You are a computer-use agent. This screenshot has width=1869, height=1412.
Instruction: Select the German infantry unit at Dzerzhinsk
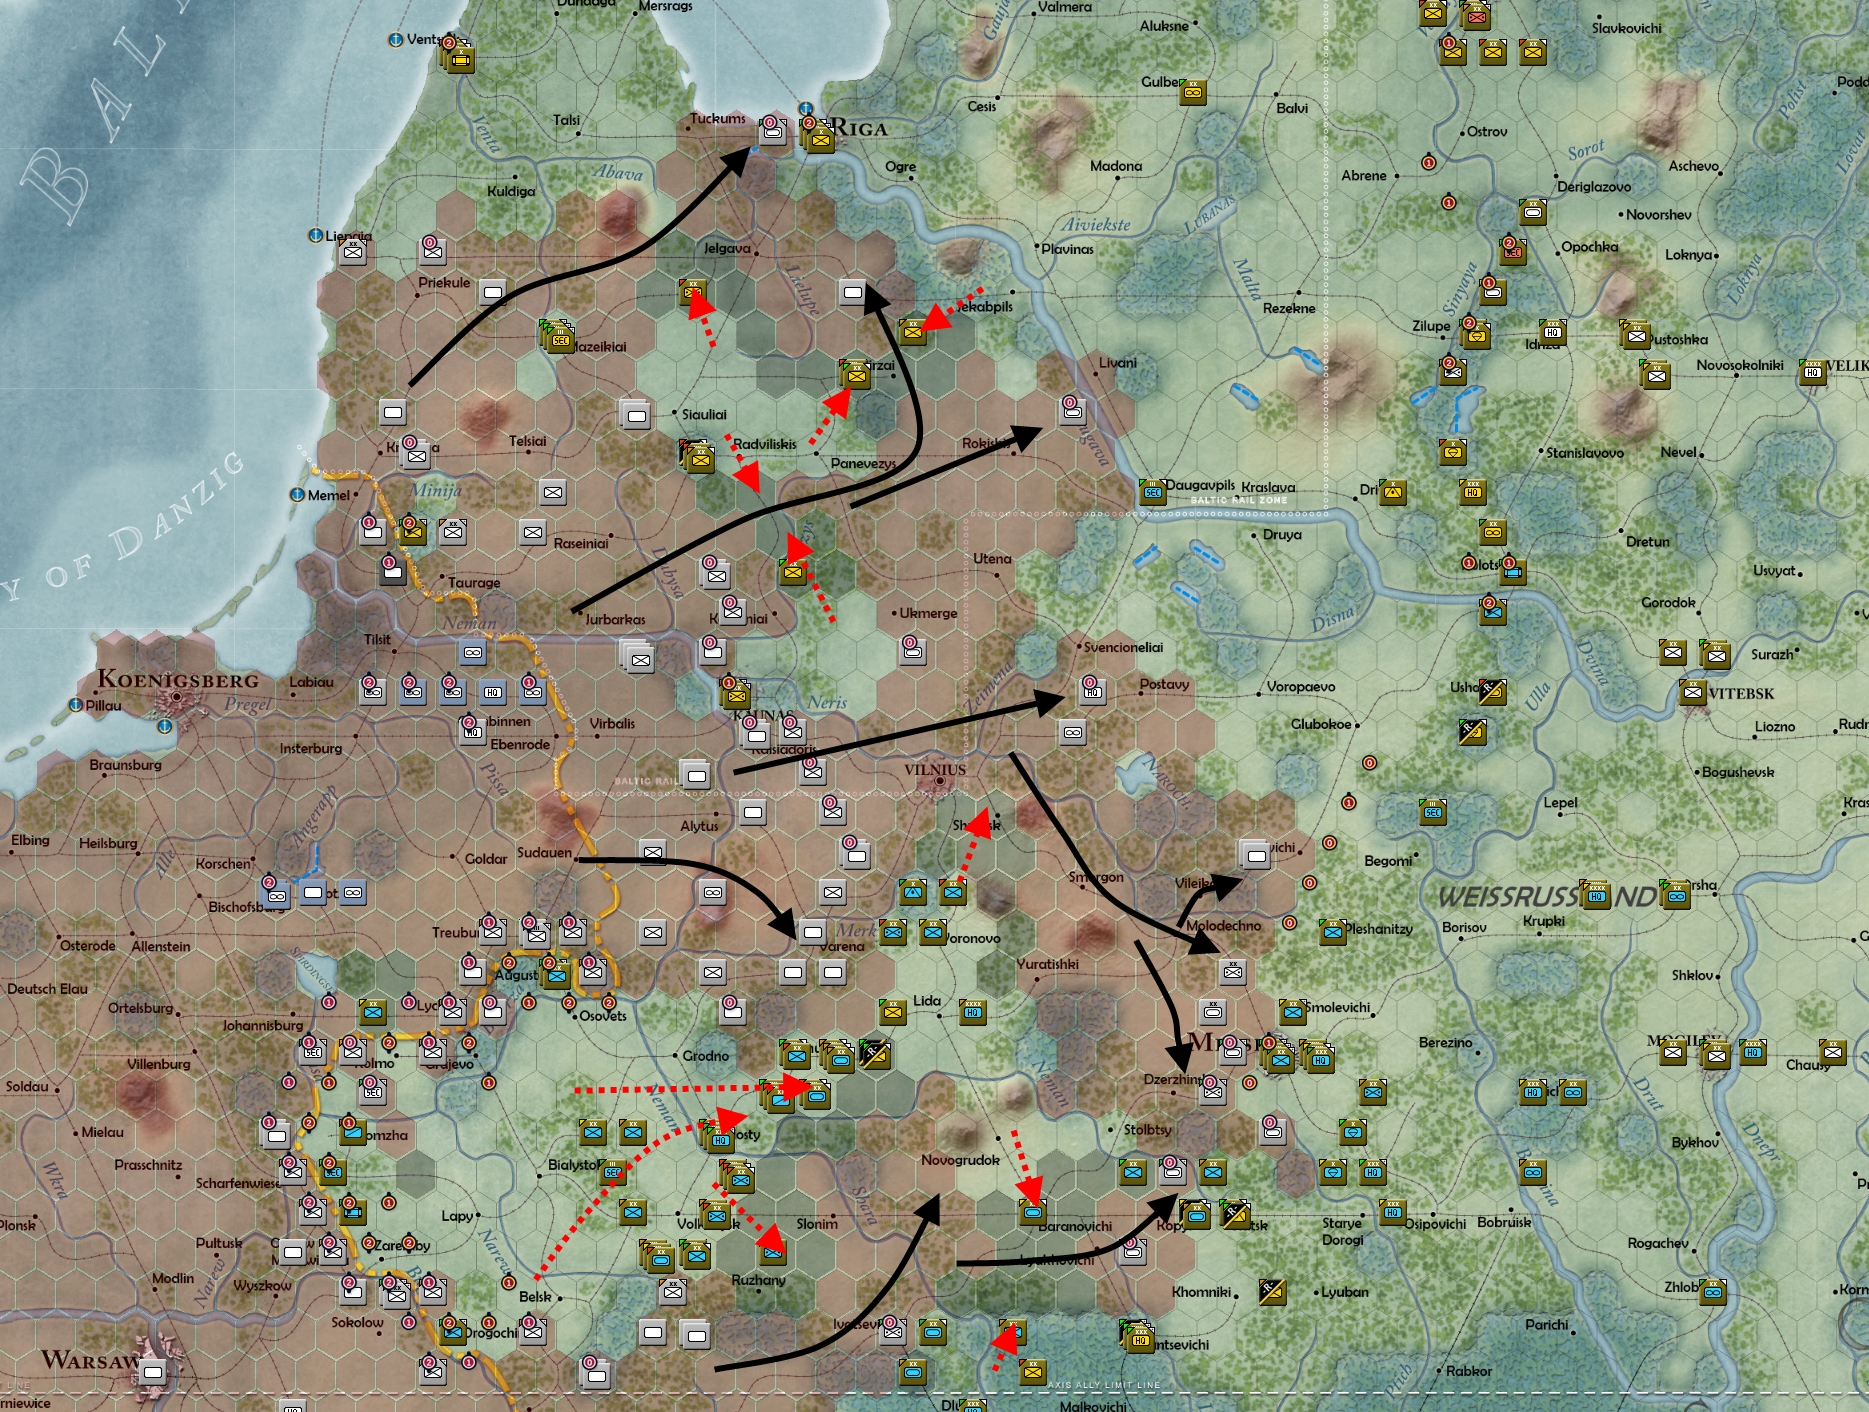(1213, 1091)
